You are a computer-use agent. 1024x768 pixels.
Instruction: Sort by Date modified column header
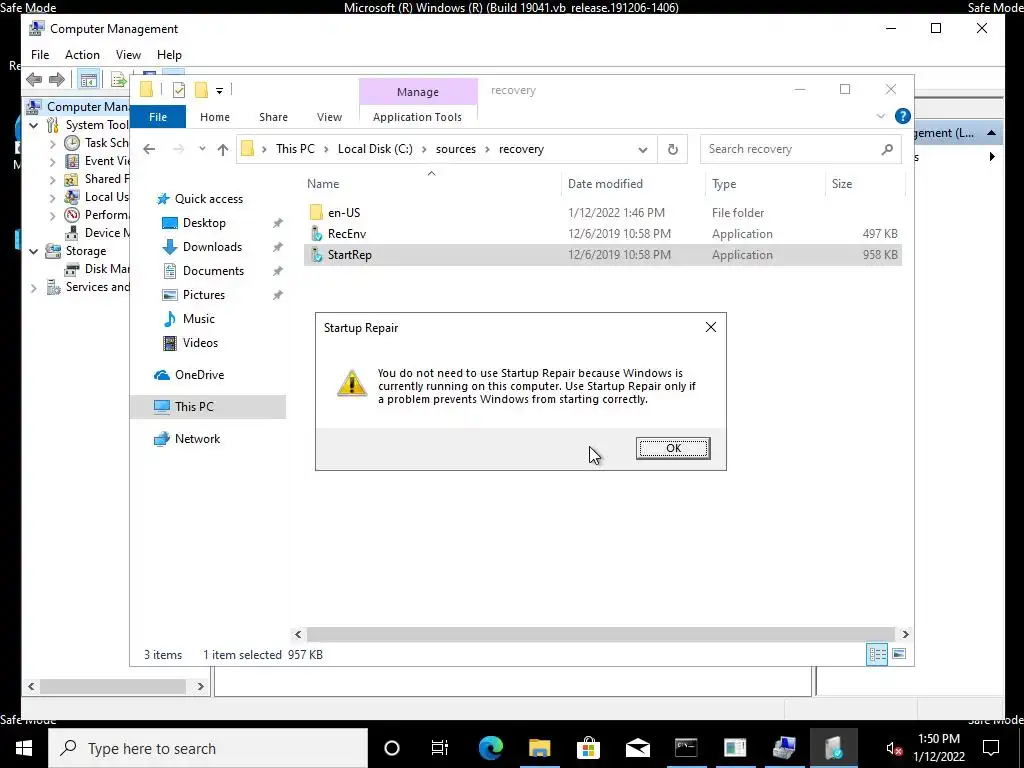point(633,184)
